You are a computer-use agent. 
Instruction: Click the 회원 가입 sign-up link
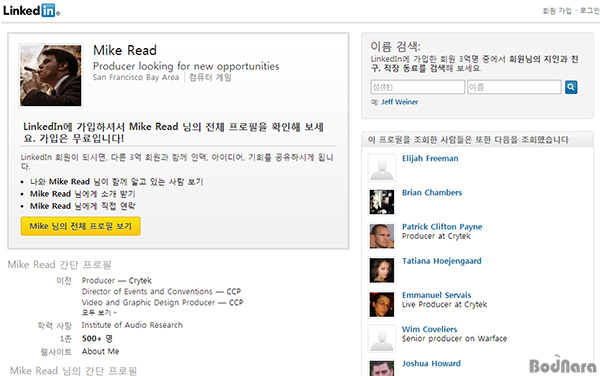point(557,11)
